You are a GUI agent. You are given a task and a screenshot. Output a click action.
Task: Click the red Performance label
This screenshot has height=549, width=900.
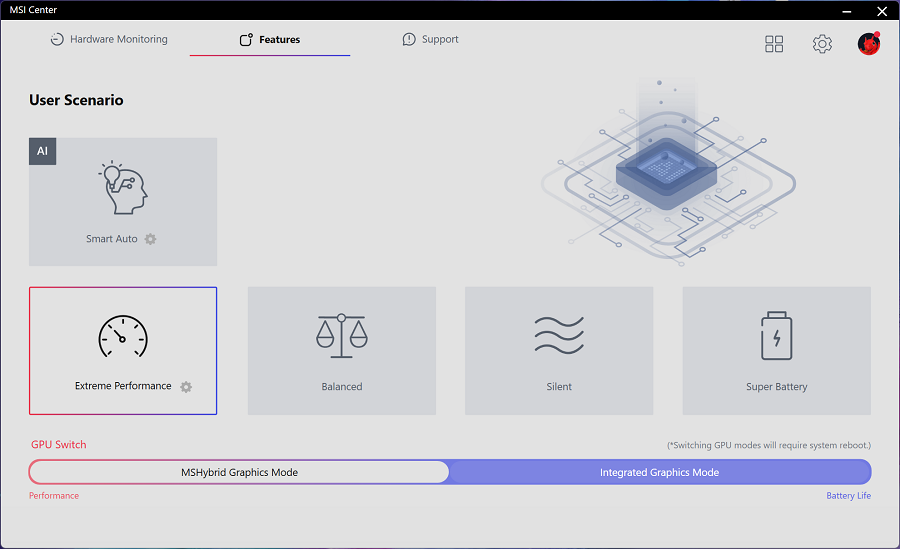(54, 496)
